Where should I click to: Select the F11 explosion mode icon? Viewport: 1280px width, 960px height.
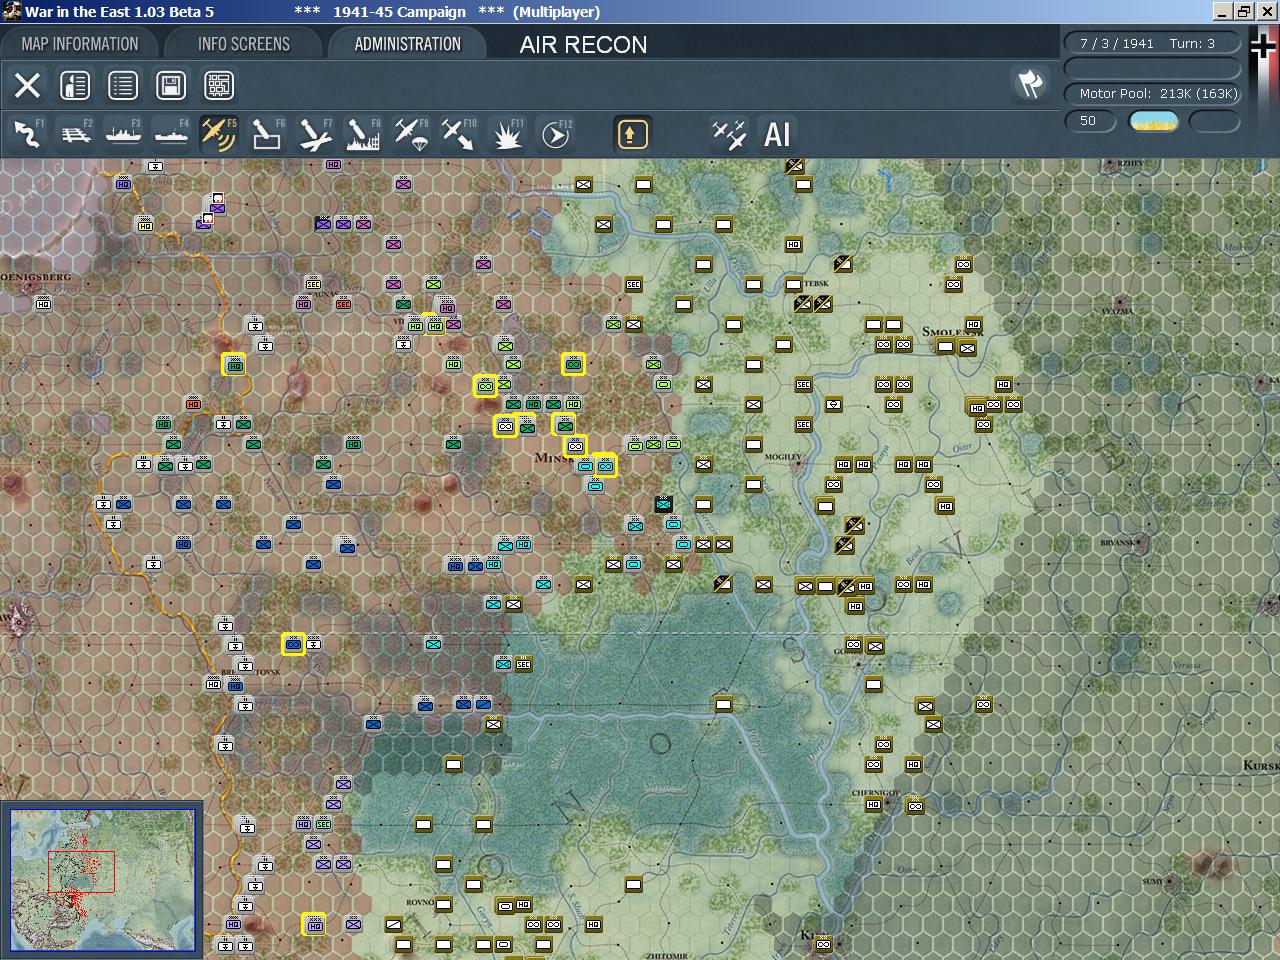click(508, 134)
